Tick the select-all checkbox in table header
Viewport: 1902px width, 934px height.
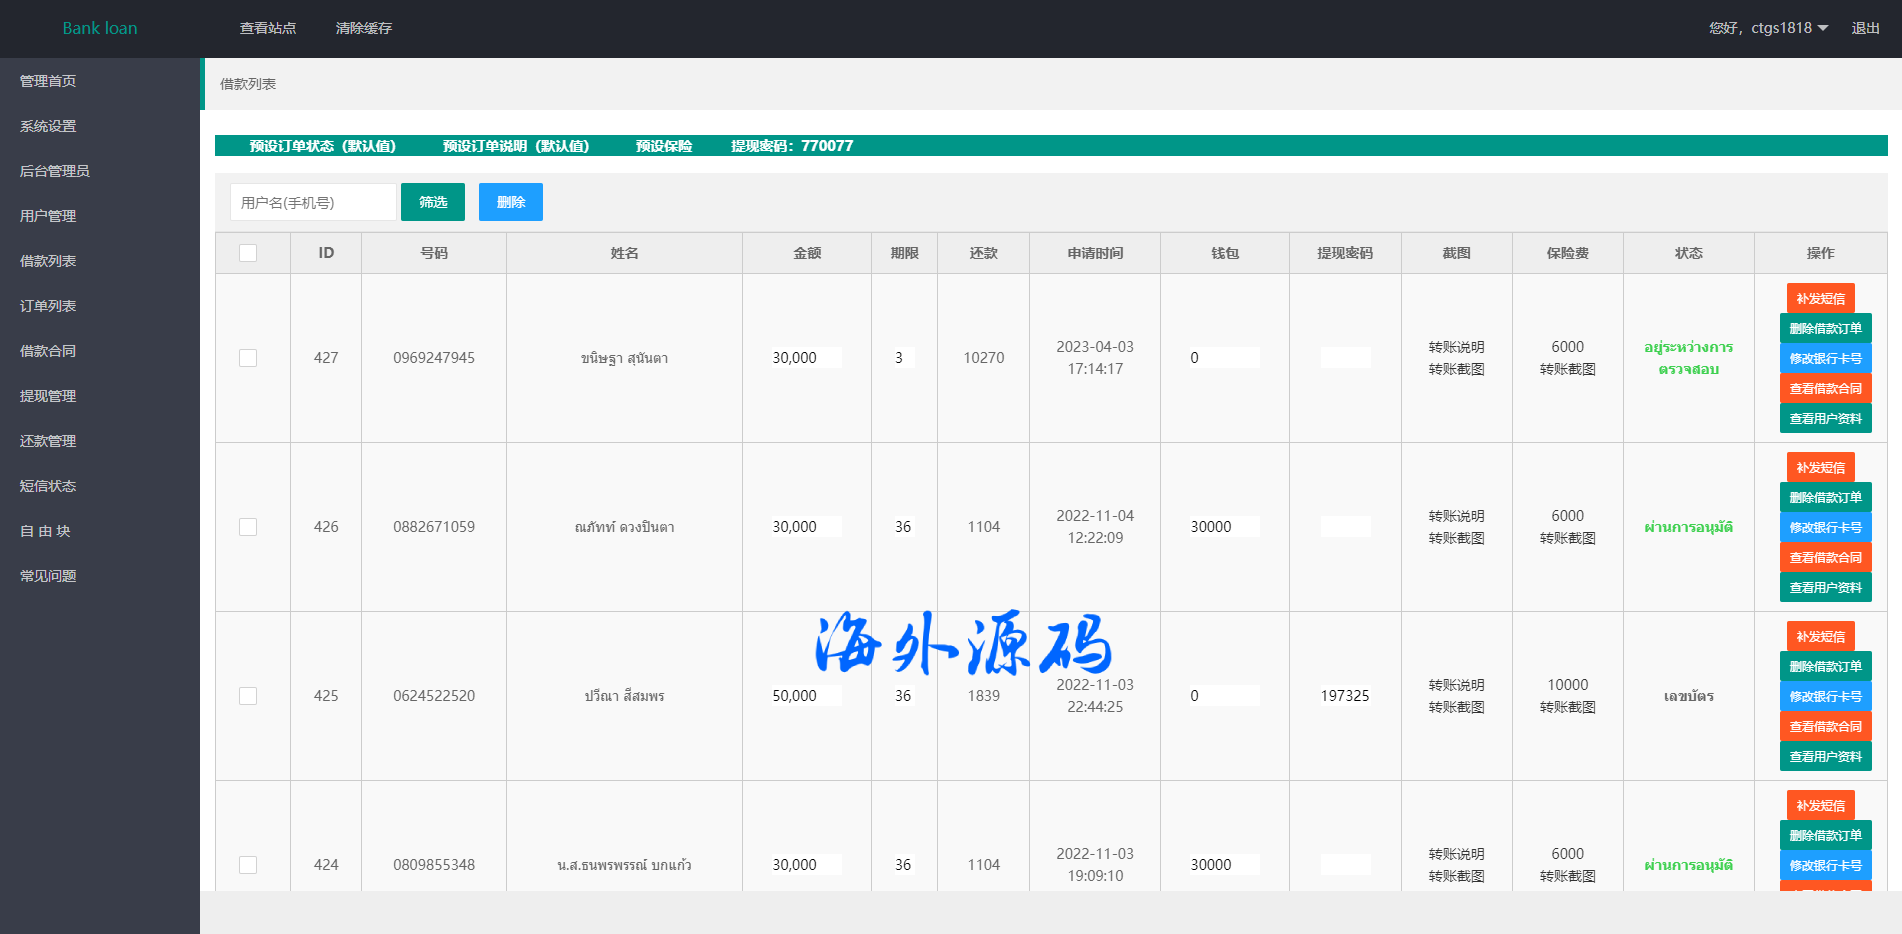click(x=248, y=253)
